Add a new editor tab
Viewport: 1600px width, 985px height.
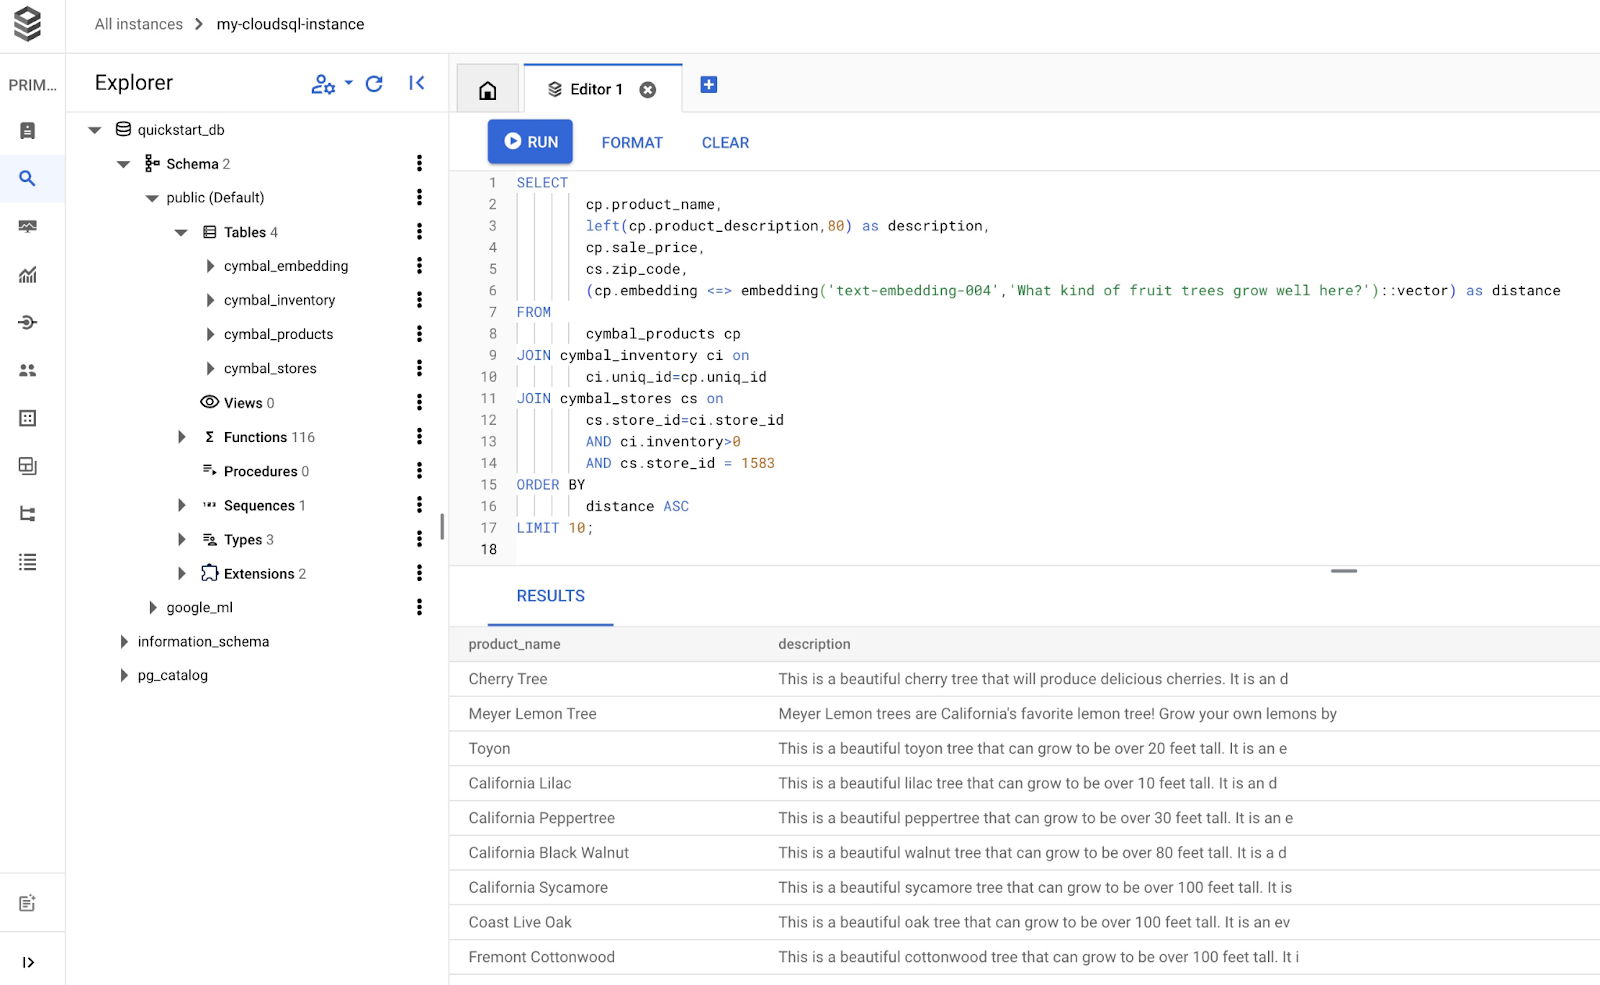point(709,85)
